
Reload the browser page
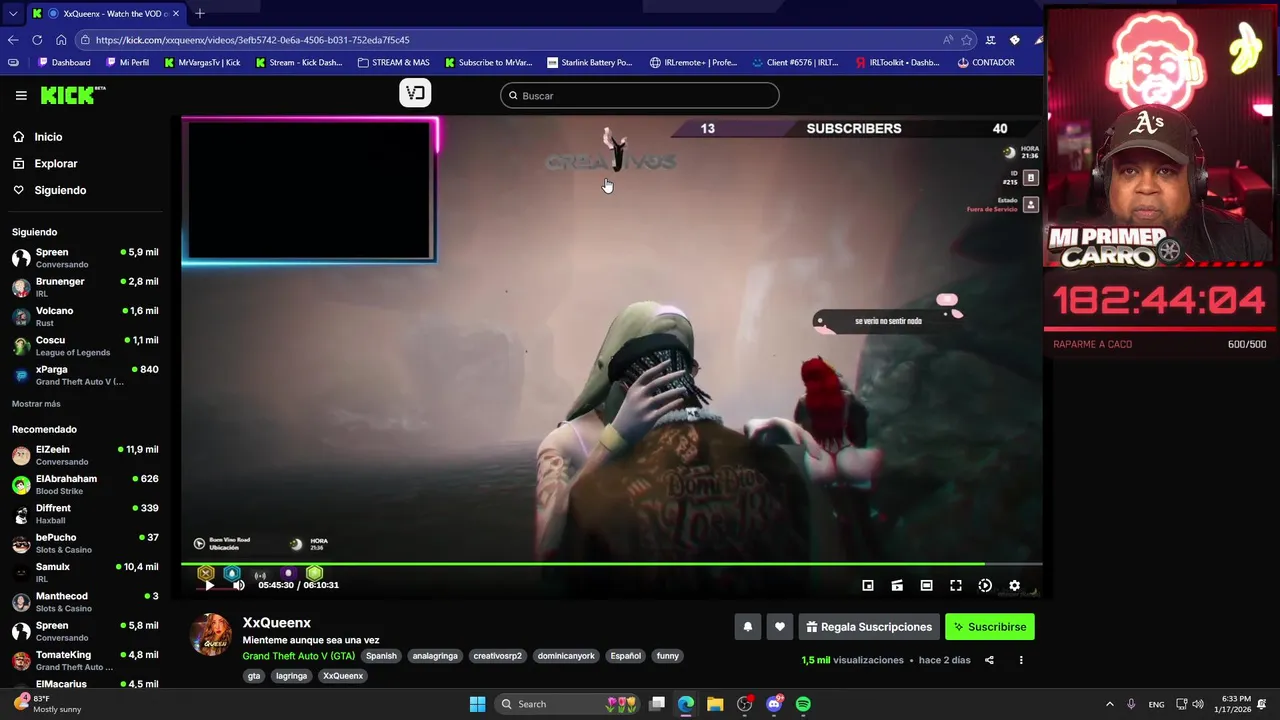point(37,40)
